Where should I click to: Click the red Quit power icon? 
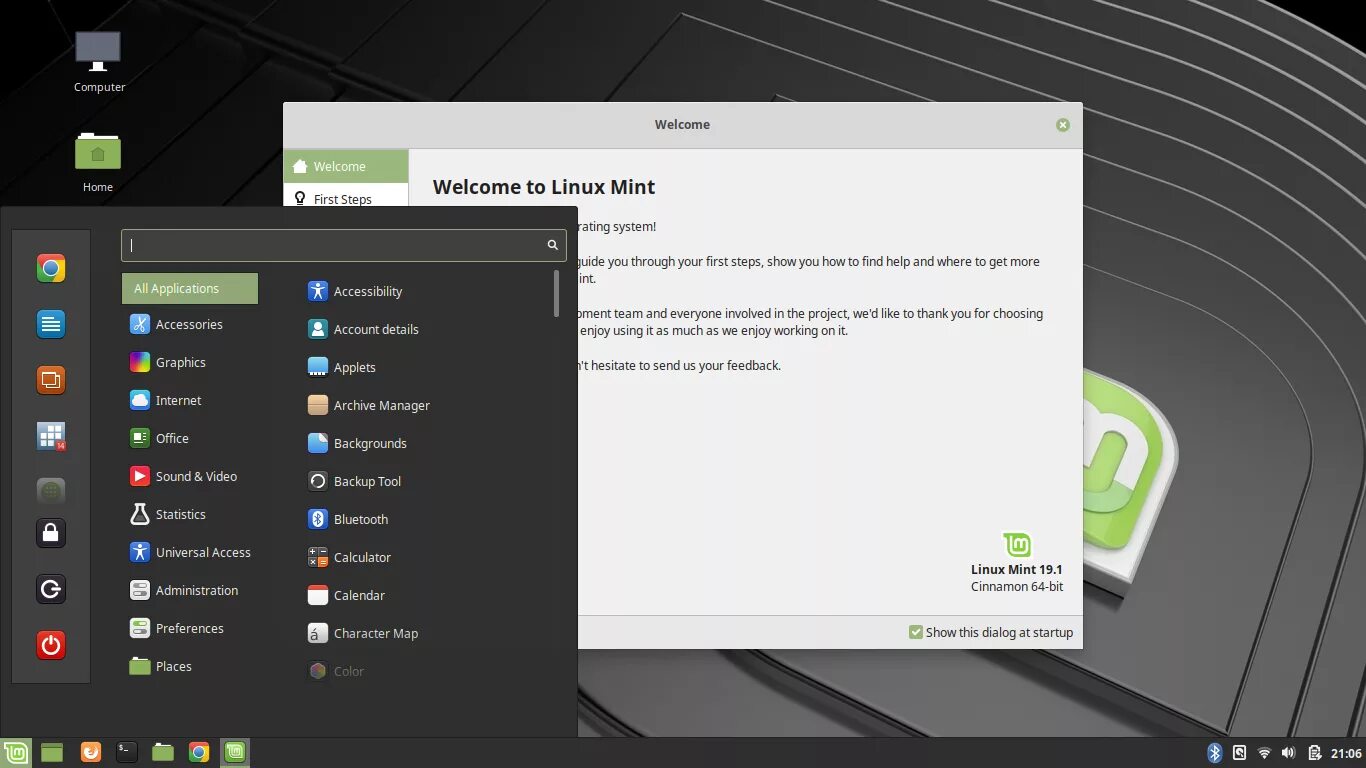tap(51, 645)
